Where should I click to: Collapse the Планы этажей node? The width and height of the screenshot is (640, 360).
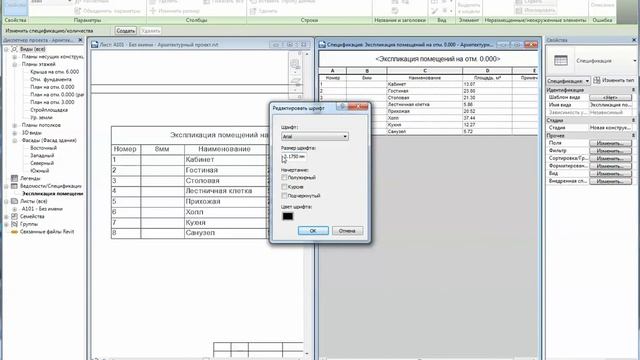(14, 64)
